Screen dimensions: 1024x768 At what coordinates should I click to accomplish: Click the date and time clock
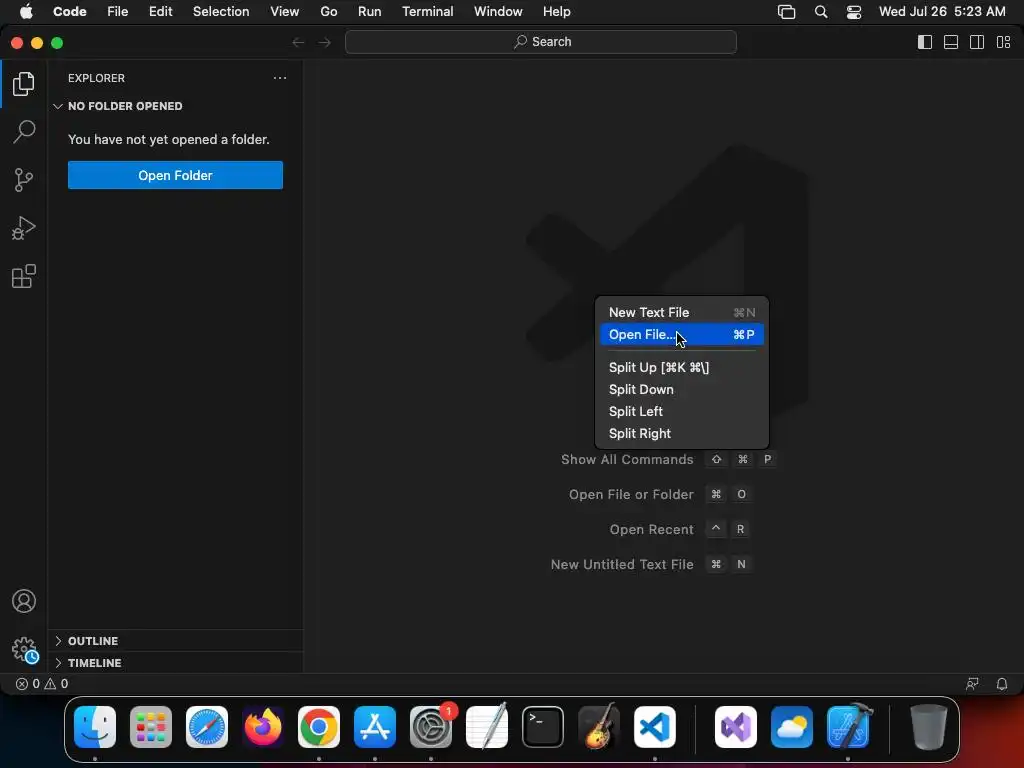[x=942, y=12]
